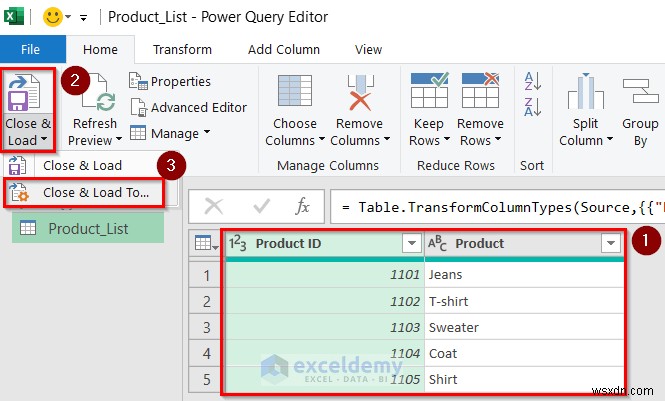Open the Add Column tab
This screenshot has width=665, height=401.
284,50
